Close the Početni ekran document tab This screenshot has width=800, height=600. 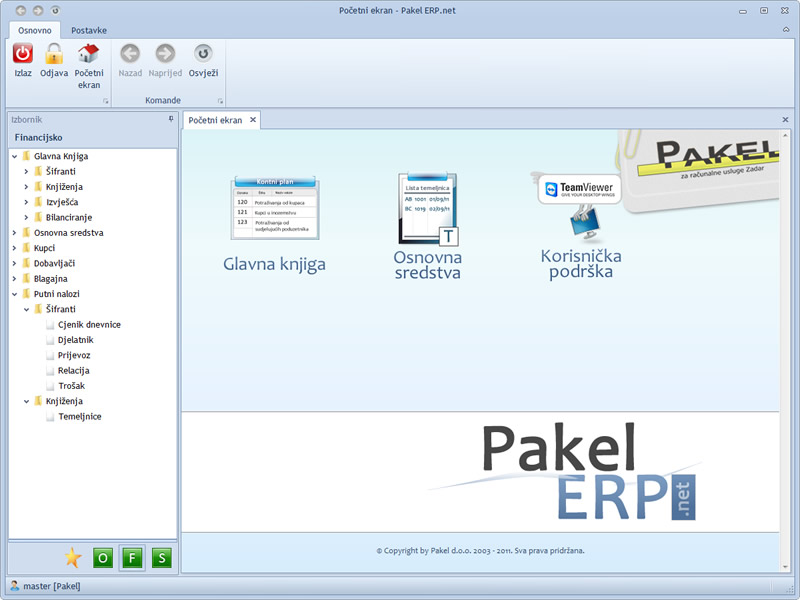tap(253, 120)
